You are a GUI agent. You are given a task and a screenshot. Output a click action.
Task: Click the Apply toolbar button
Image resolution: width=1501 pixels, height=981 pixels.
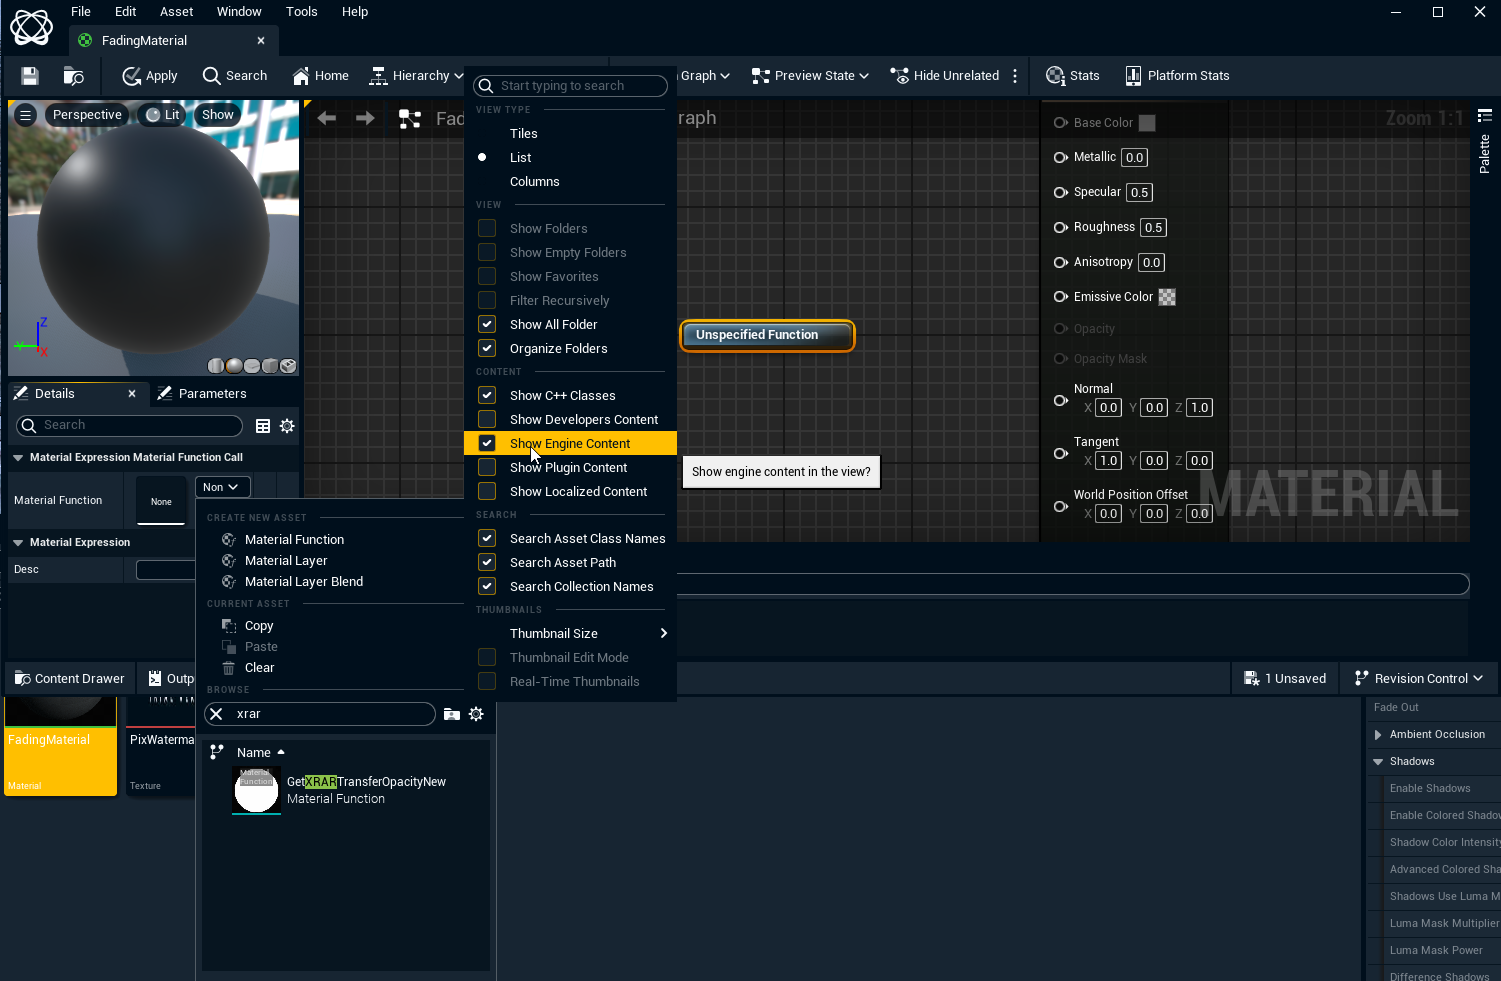click(x=149, y=76)
